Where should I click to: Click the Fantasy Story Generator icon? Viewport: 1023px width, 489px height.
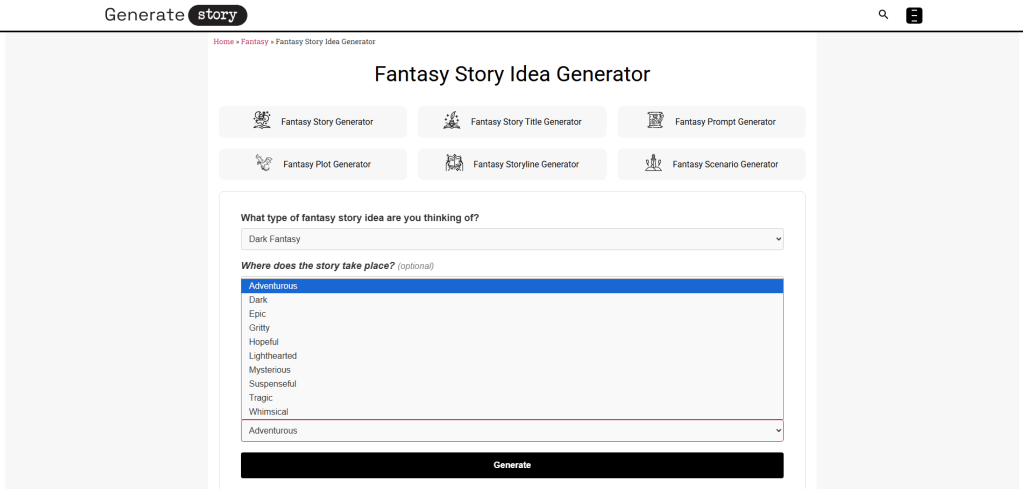coord(262,121)
